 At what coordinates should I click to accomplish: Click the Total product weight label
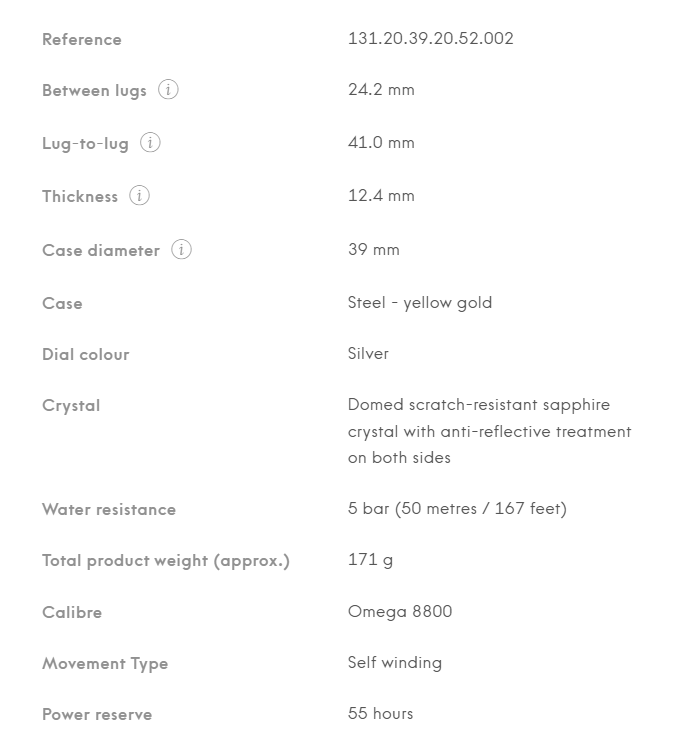tap(166, 561)
